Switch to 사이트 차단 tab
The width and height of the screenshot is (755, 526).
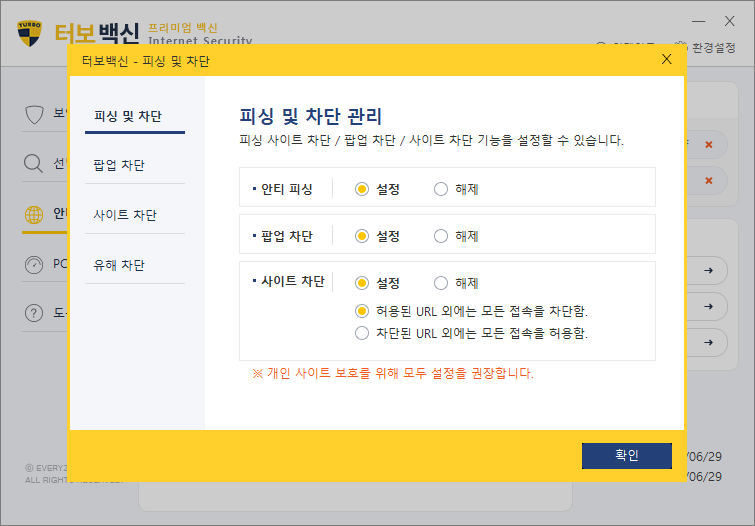click(x=125, y=215)
